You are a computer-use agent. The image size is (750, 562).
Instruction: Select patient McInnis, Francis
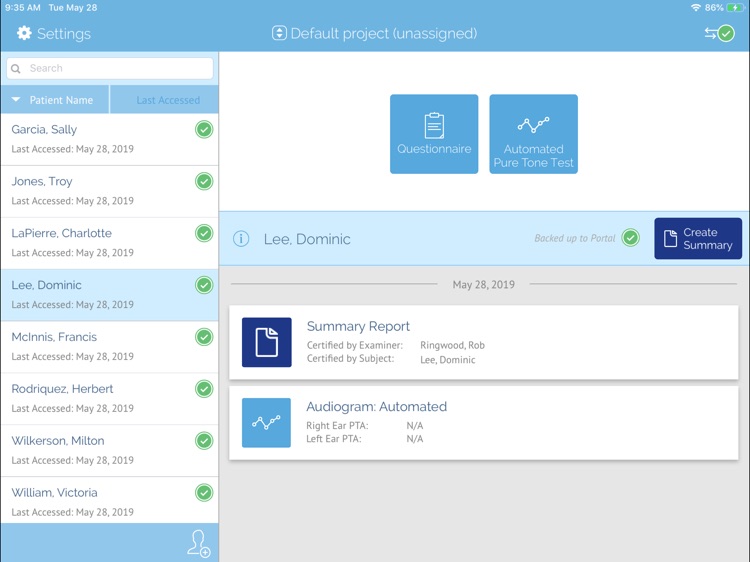110,347
